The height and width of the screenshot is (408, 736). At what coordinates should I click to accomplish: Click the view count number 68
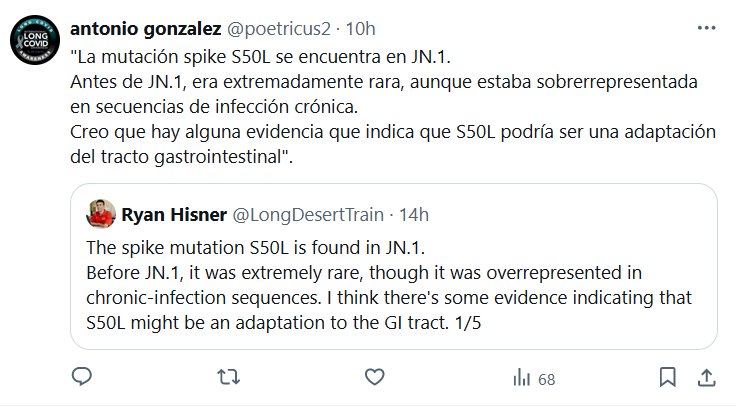click(546, 378)
